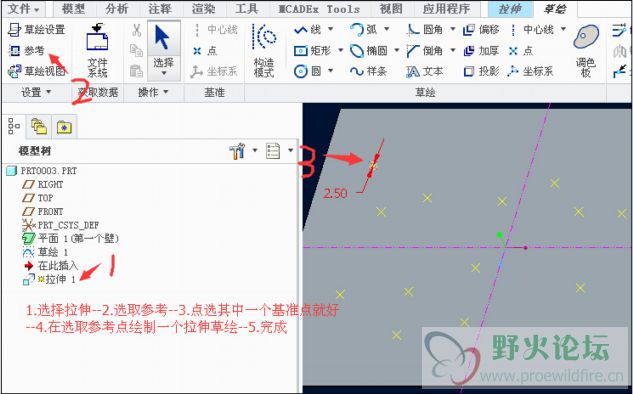Expand the 椭圆 dropdown arrow
Viewport: 633px width, 394px height.
pyautogui.click(x=396, y=50)
